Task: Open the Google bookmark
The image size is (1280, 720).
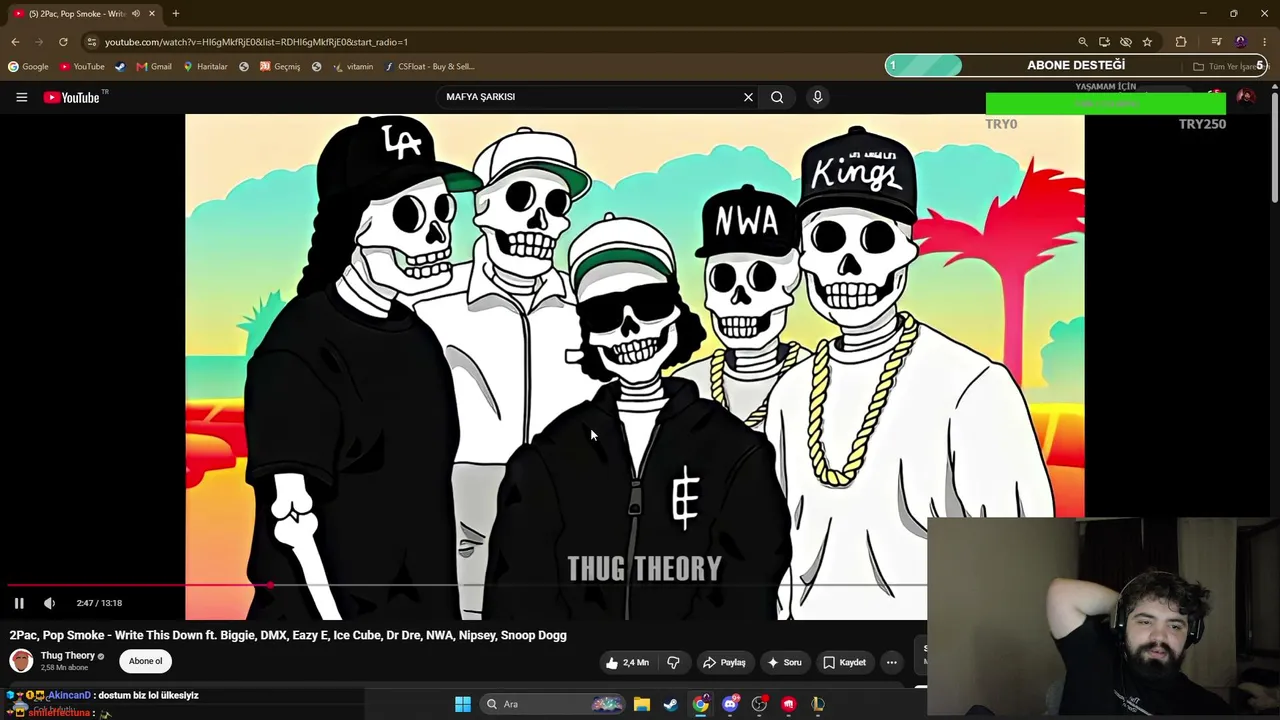Action: pos(28,67)
